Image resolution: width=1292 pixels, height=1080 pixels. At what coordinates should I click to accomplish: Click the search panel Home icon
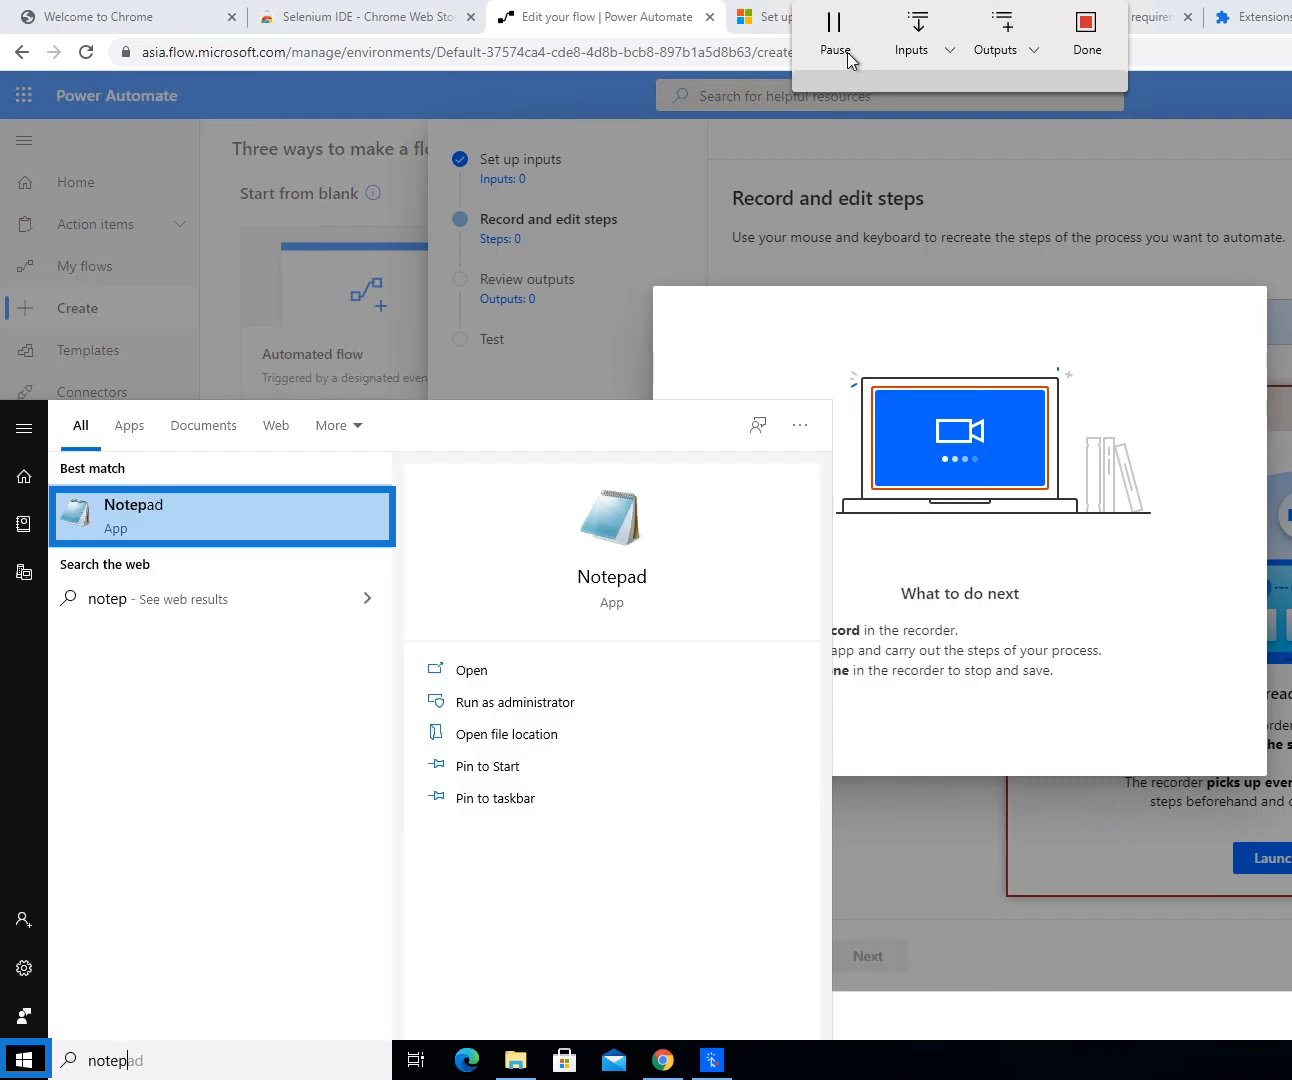24,477
